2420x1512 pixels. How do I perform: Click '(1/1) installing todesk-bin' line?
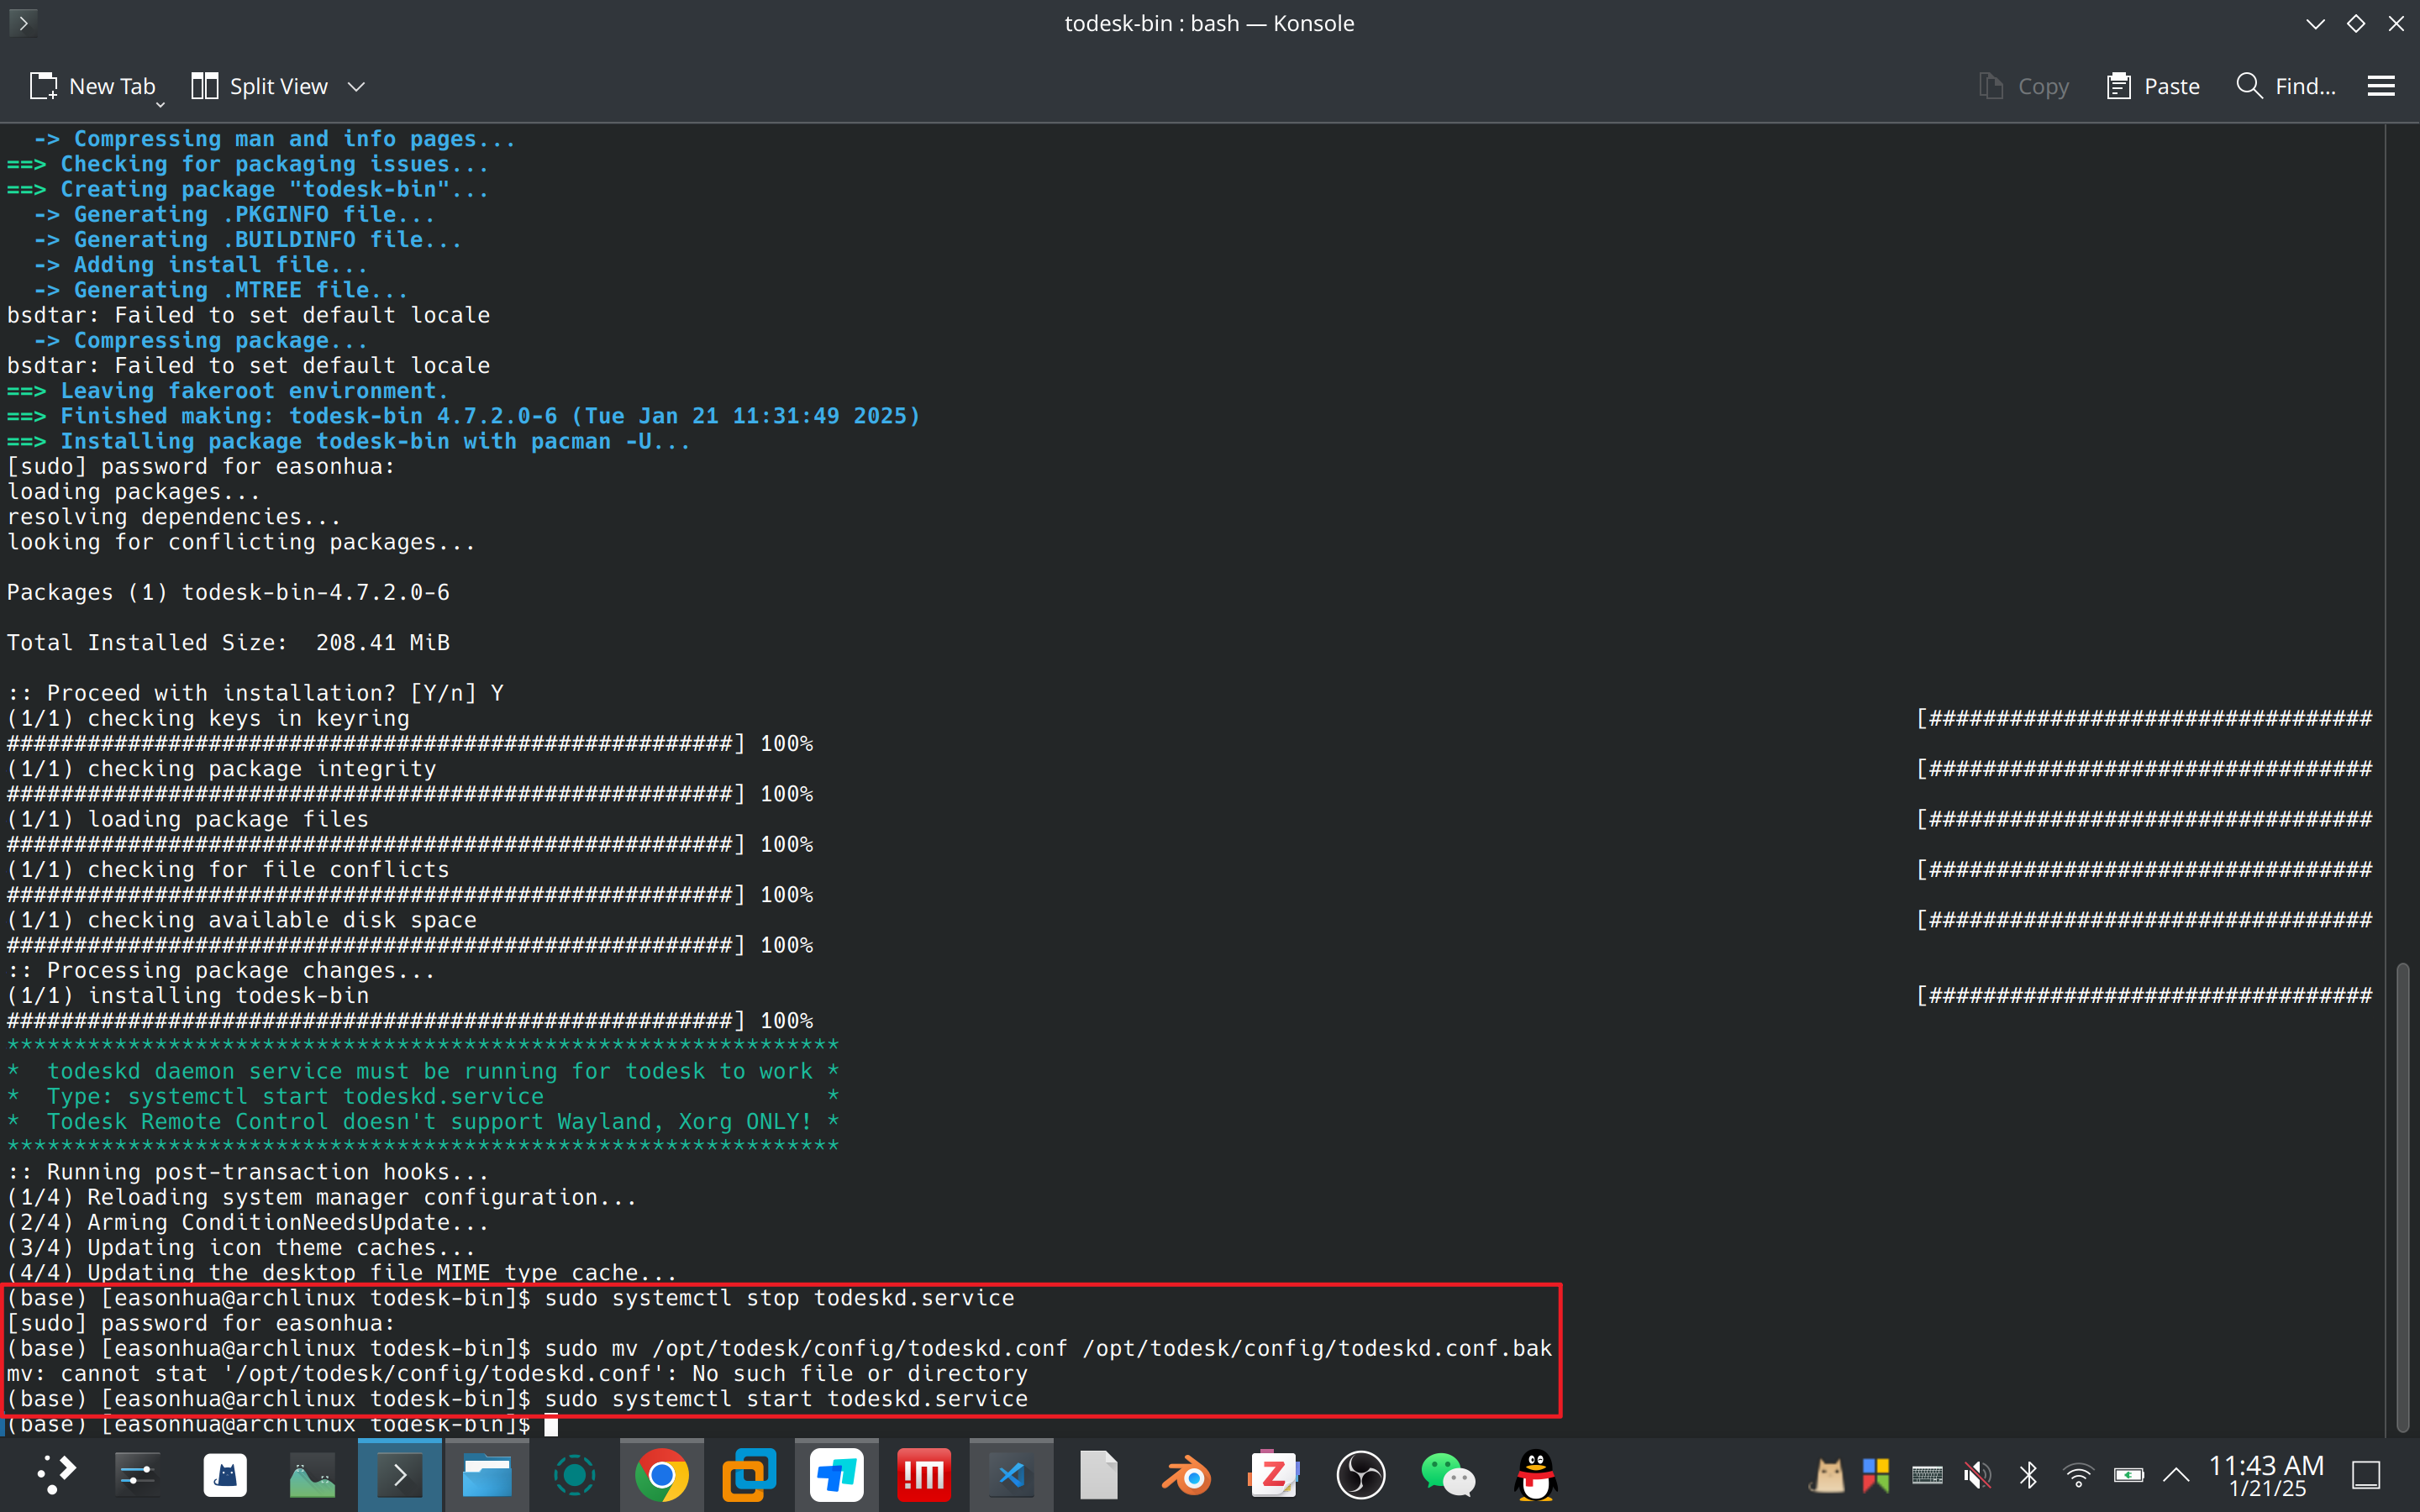tap(188, 996)
